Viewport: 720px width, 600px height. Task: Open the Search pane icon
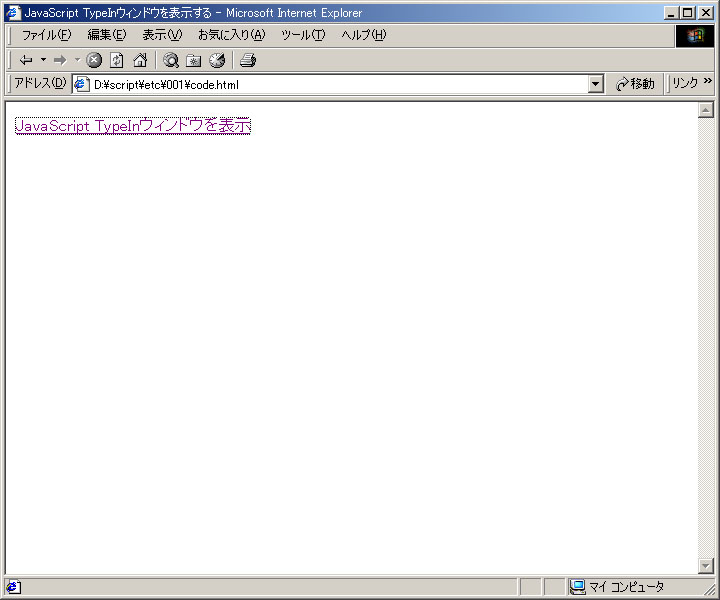[171, 60]
